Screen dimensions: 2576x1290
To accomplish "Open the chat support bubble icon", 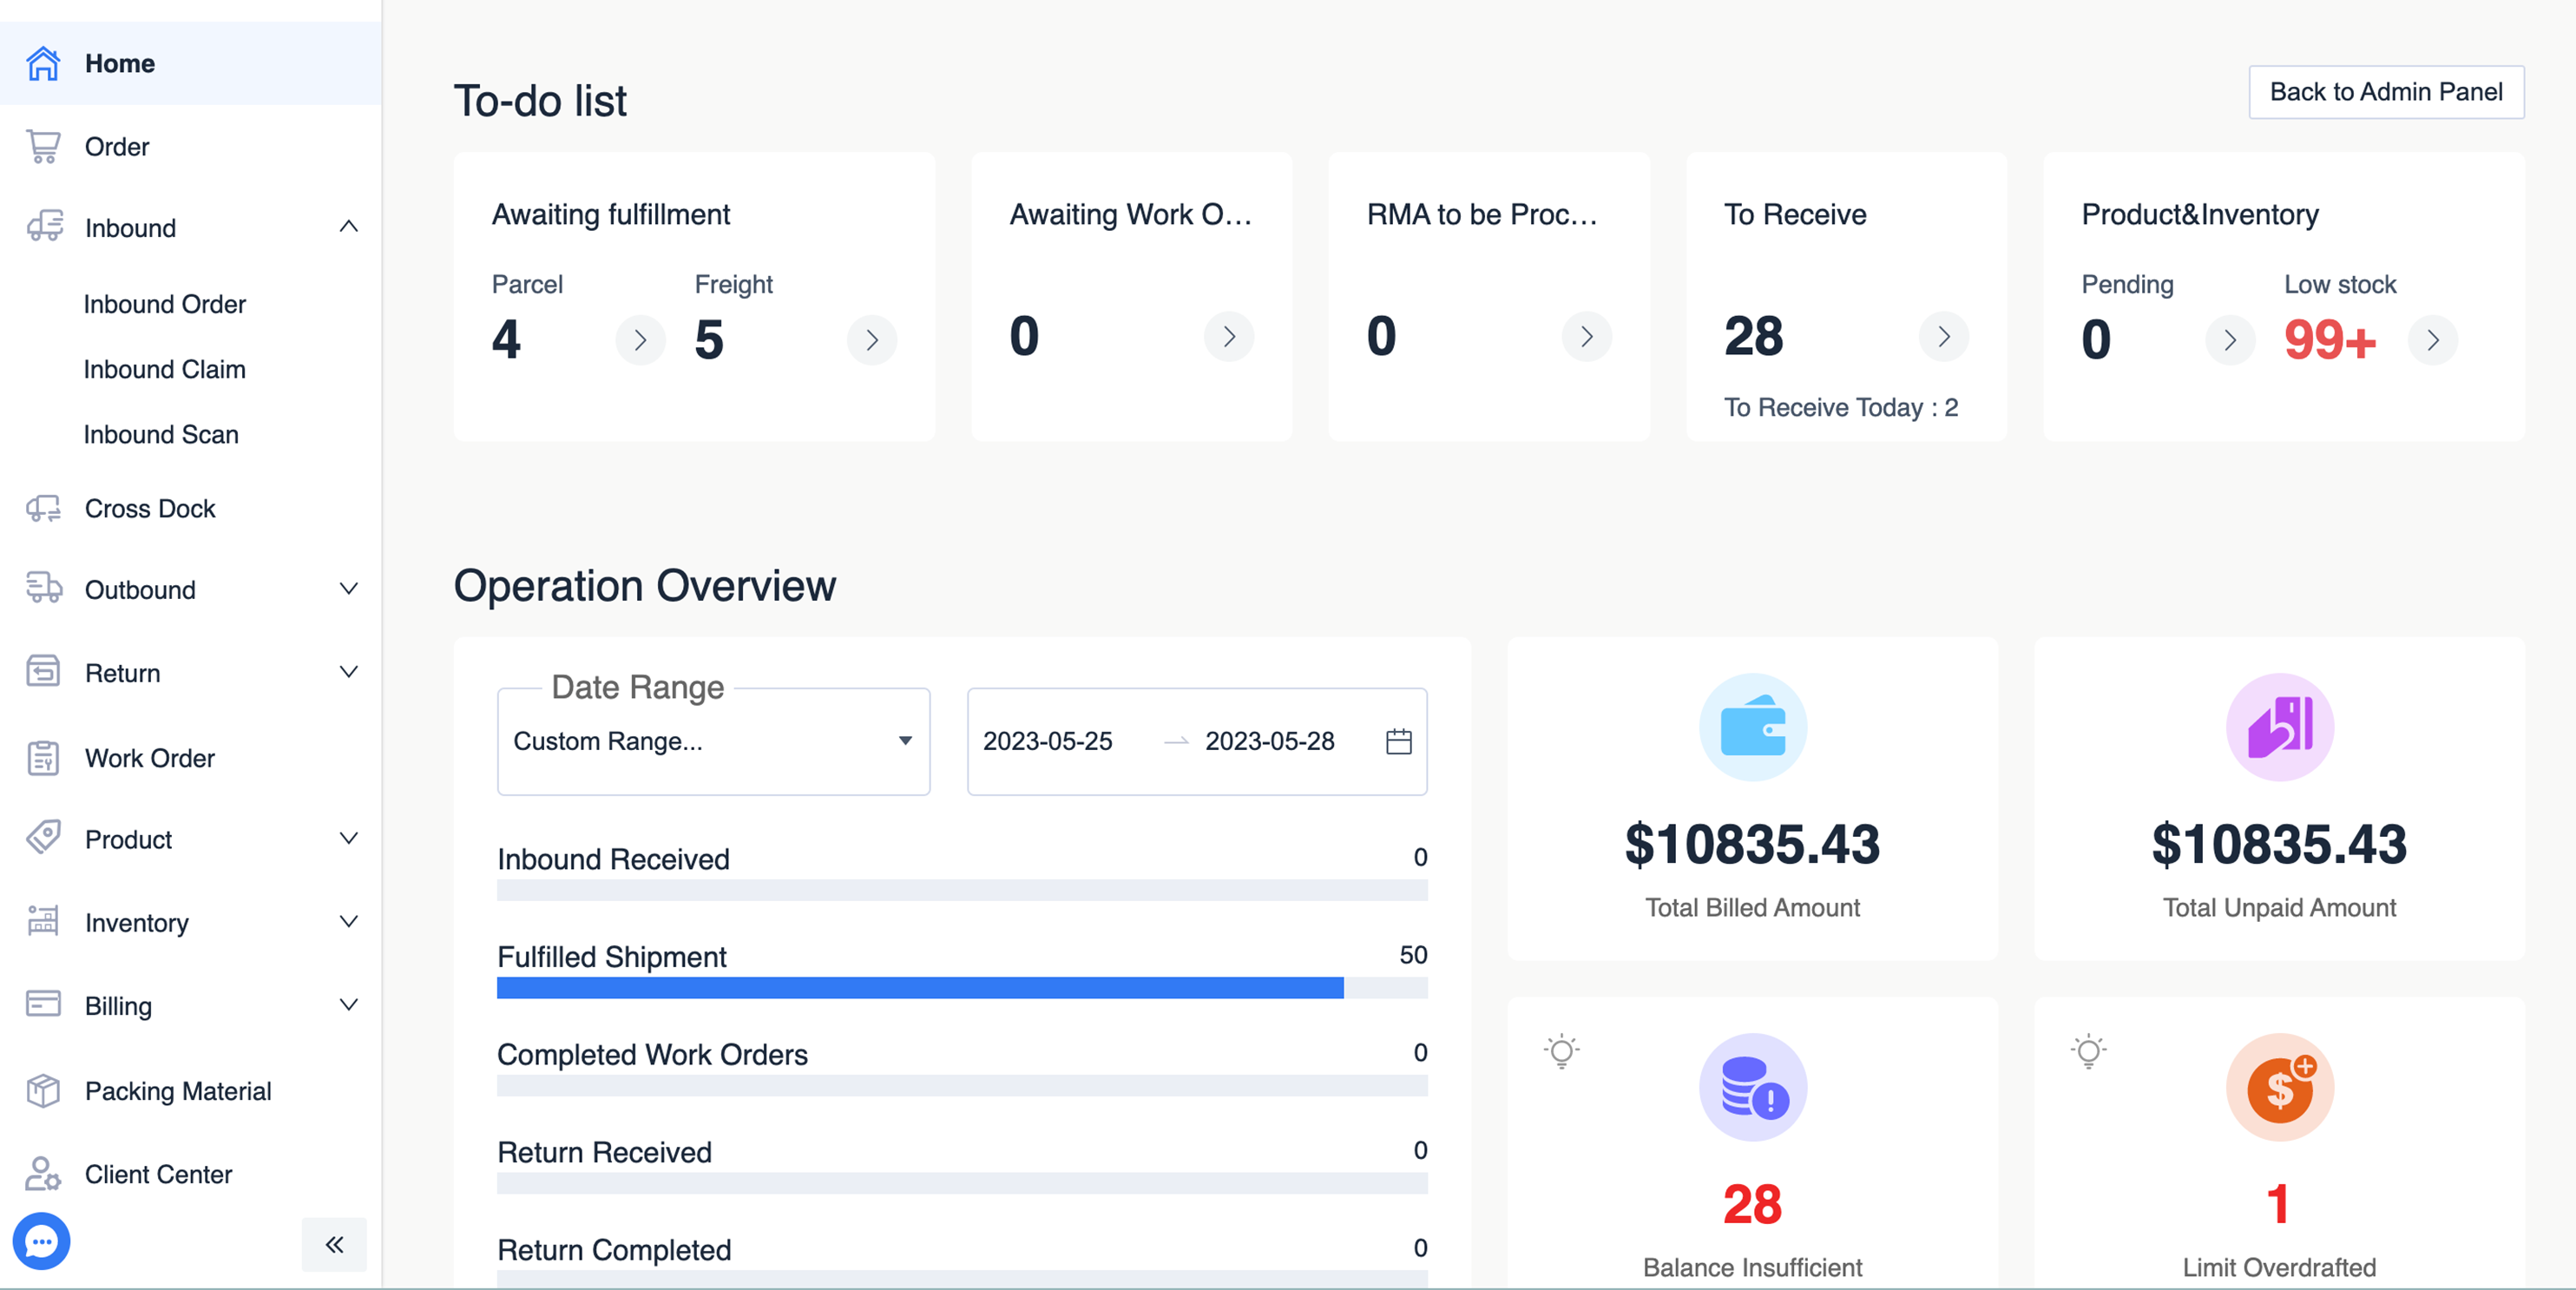I will click(41, 1242).
